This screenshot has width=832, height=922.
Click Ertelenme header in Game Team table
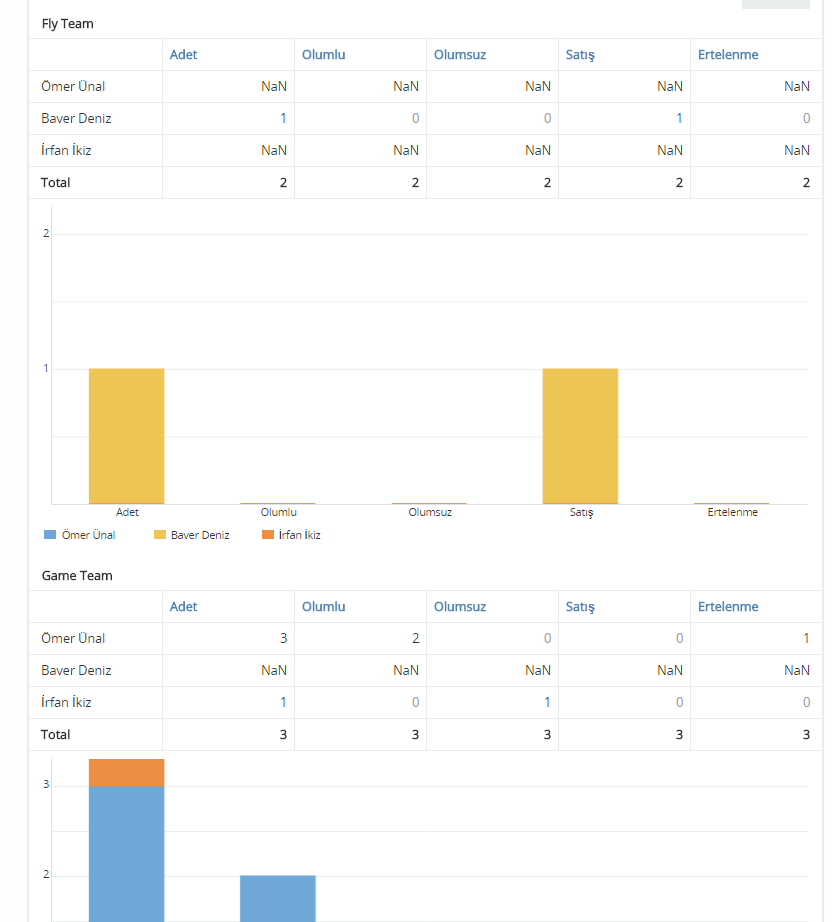tap(728, 607)
